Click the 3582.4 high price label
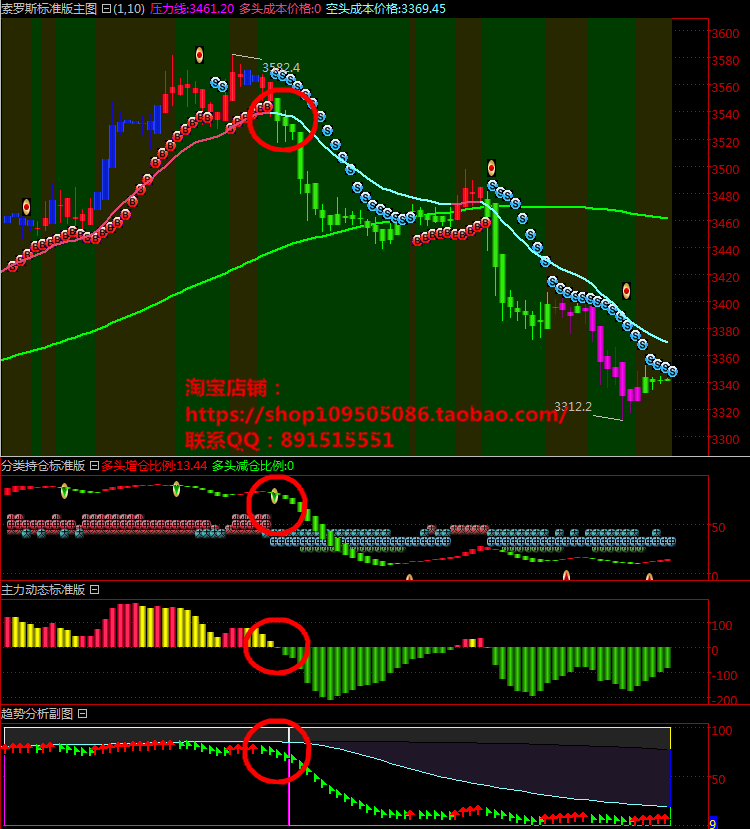 tap(281, 67)
